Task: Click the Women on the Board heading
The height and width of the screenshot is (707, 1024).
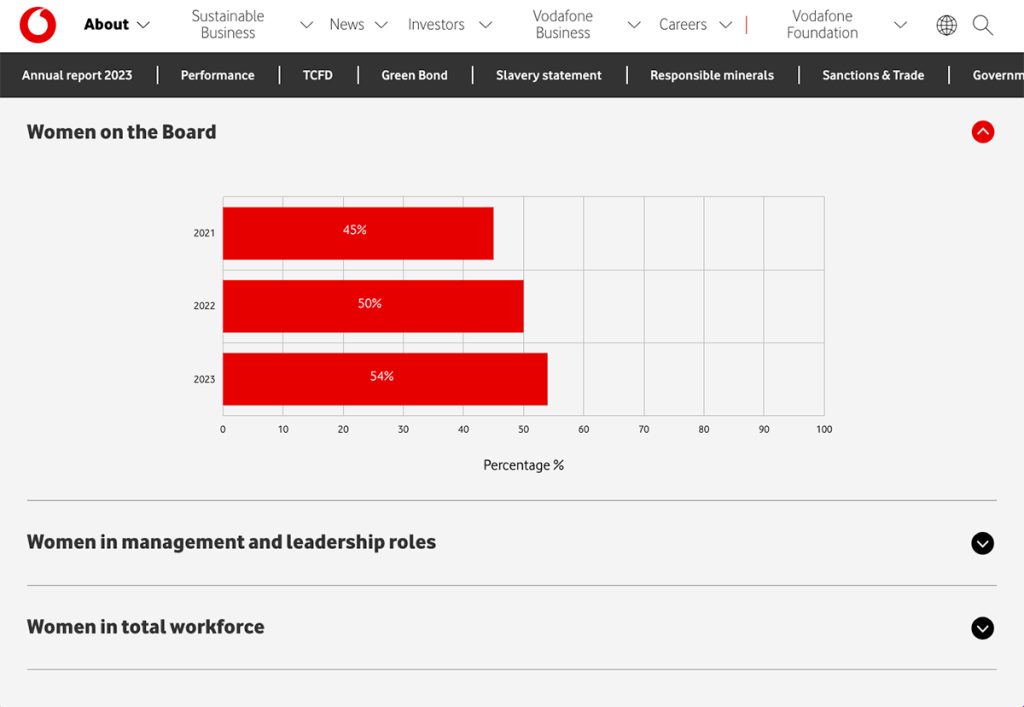Action: (121, 132)
